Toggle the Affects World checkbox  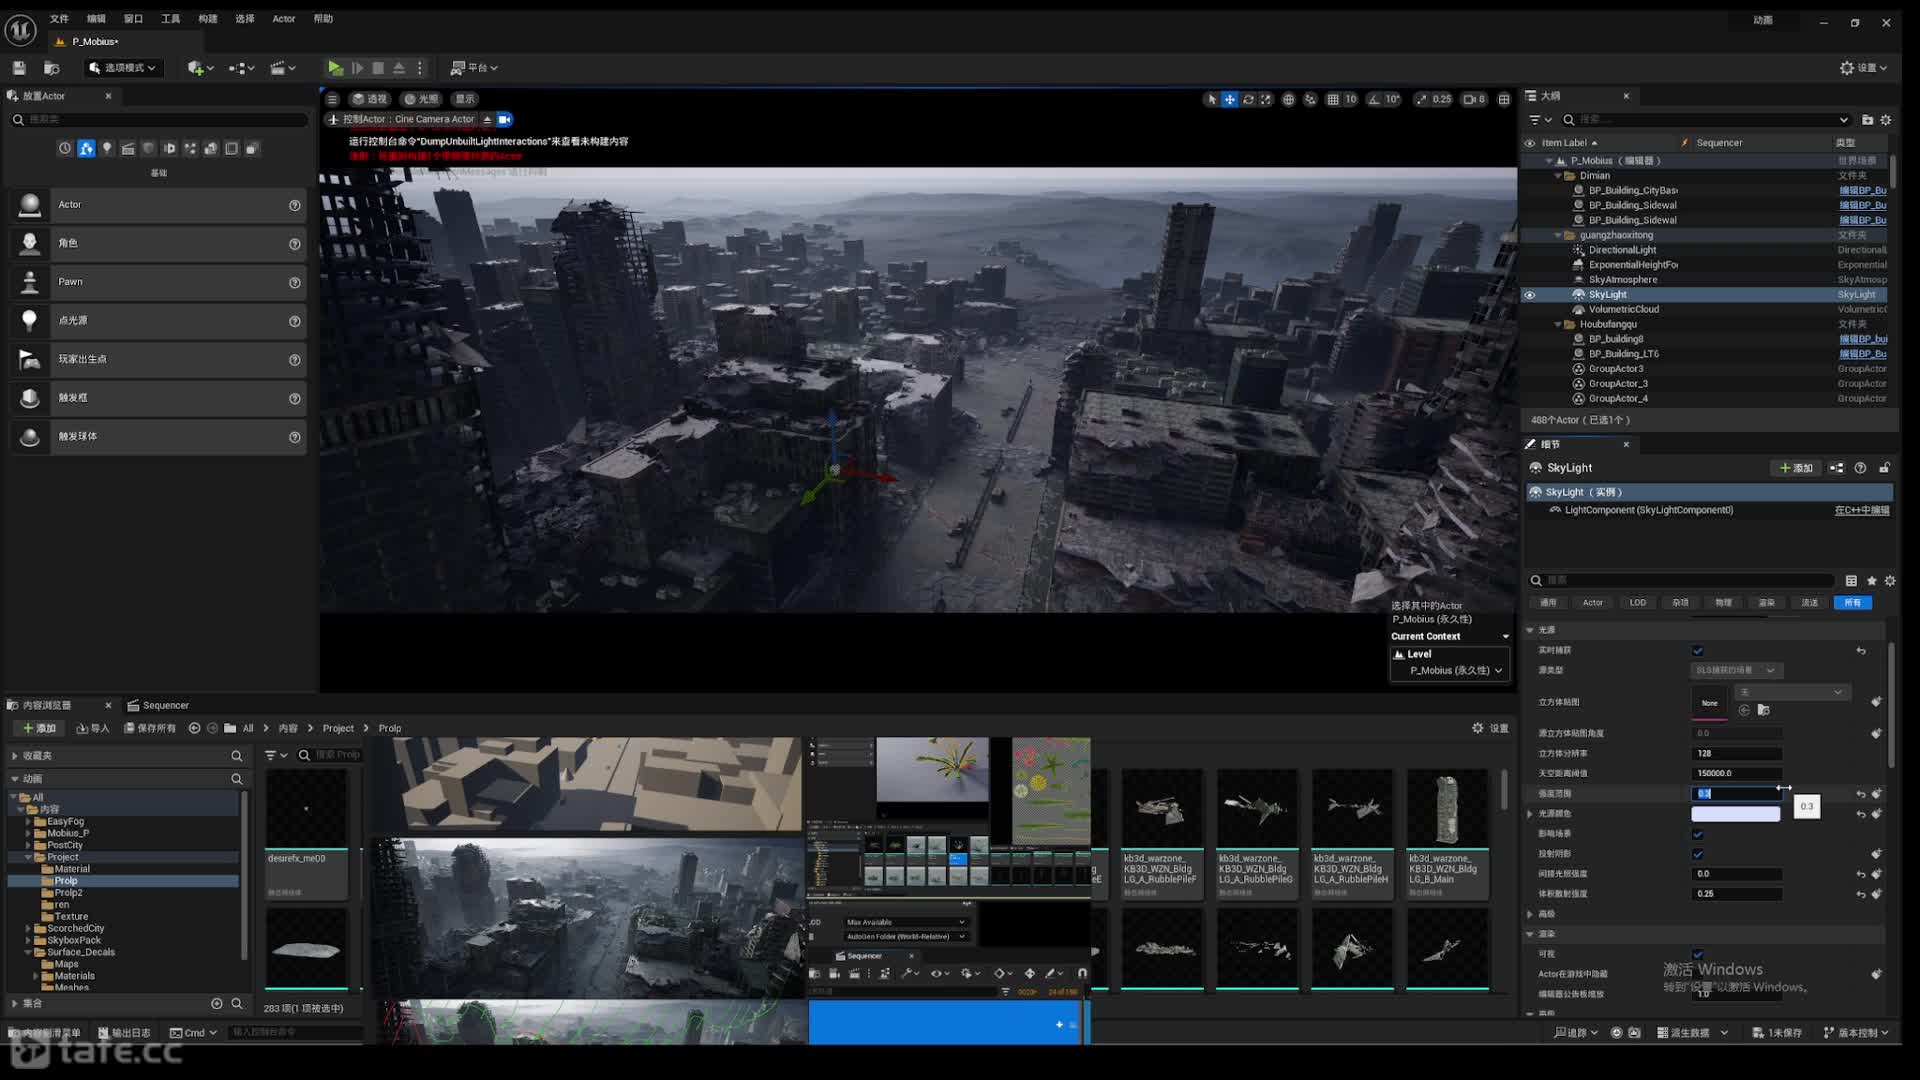pos(1698,834)
